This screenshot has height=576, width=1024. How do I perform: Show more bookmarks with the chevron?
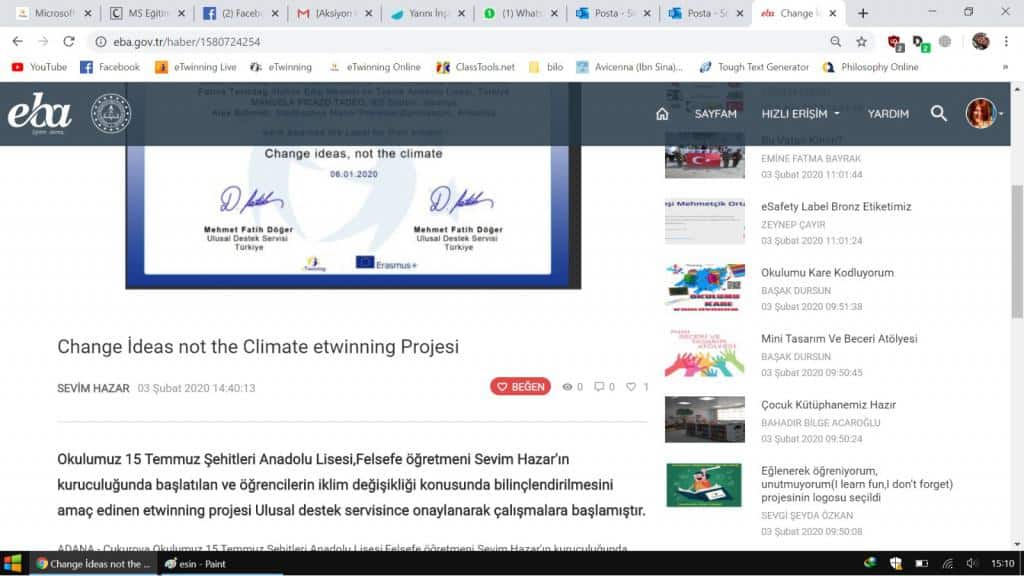pyautogui.click(x=1005, y=67)
